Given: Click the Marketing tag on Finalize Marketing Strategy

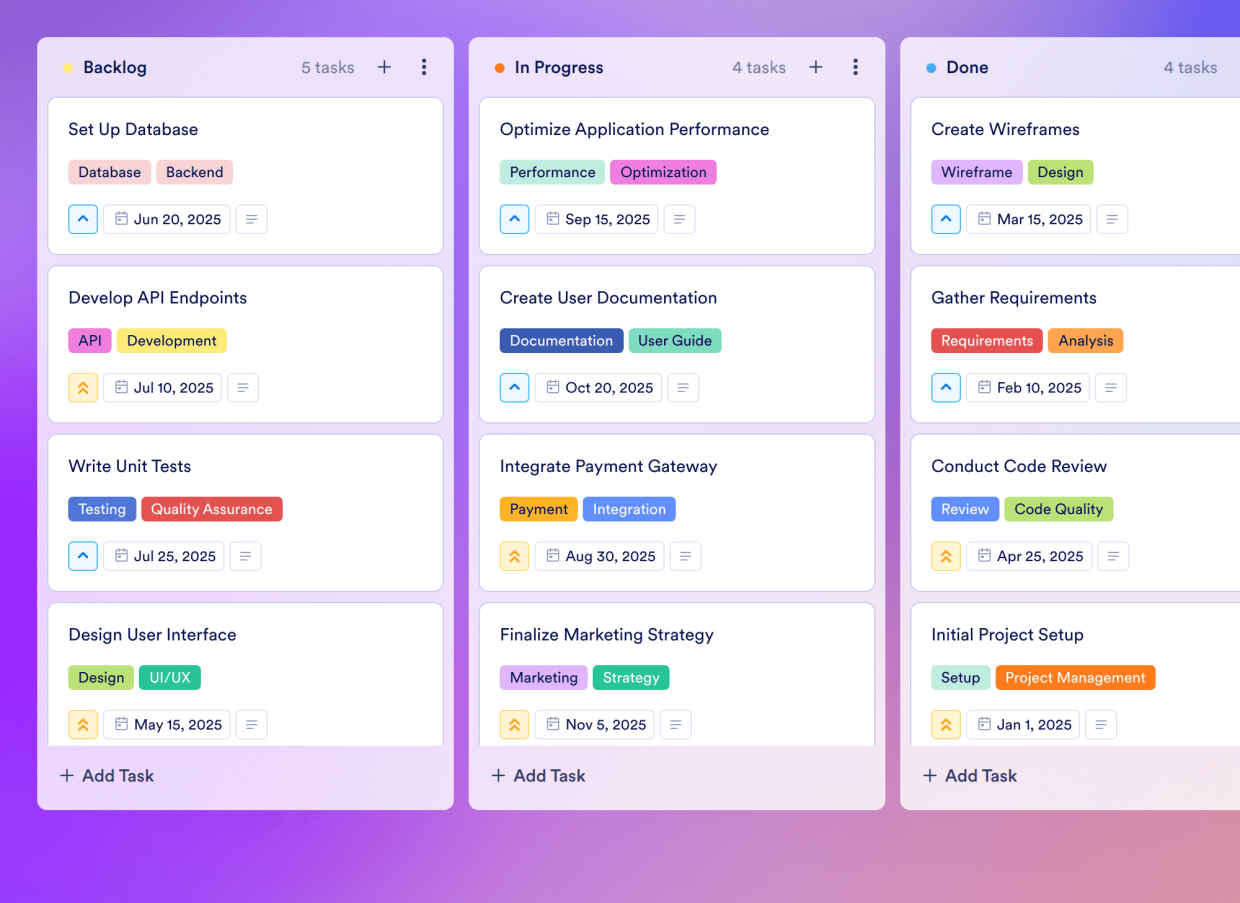Looking at the screenshot, I should pyautogui.click(x=543, y=677).
